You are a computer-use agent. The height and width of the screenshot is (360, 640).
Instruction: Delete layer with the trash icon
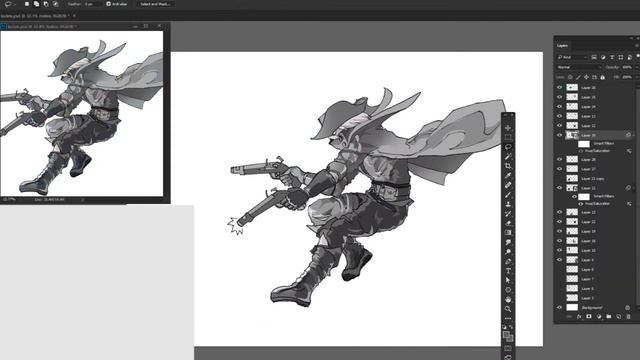[628, 317]
